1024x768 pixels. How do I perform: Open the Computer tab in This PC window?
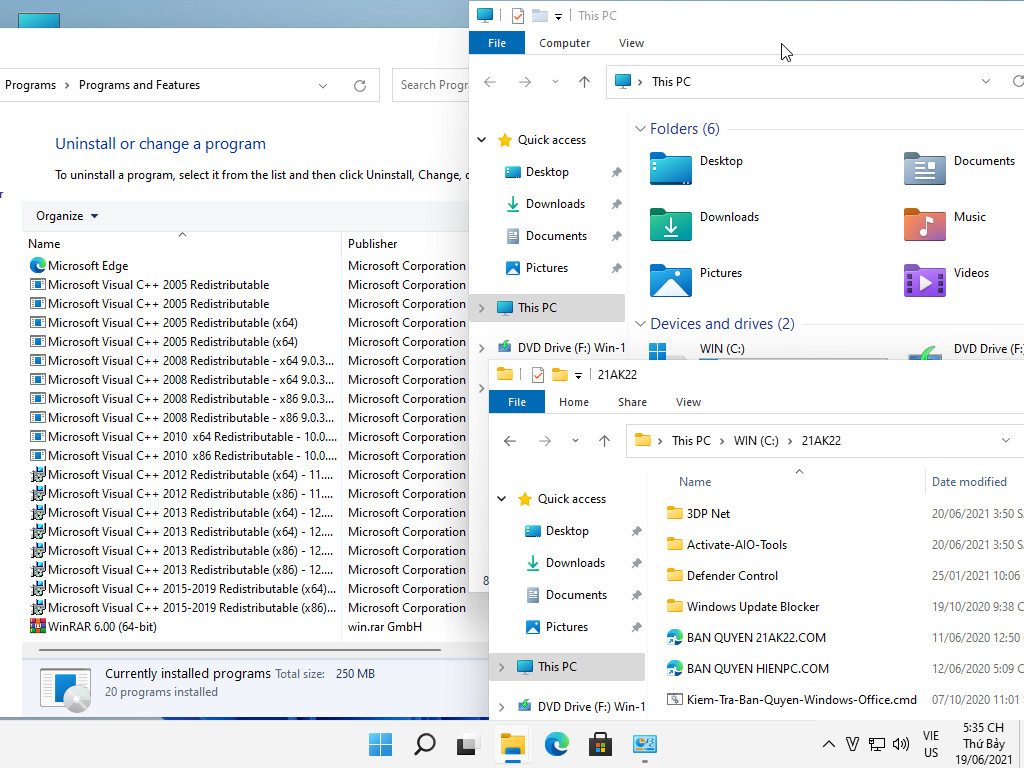[x=564, y=43]
